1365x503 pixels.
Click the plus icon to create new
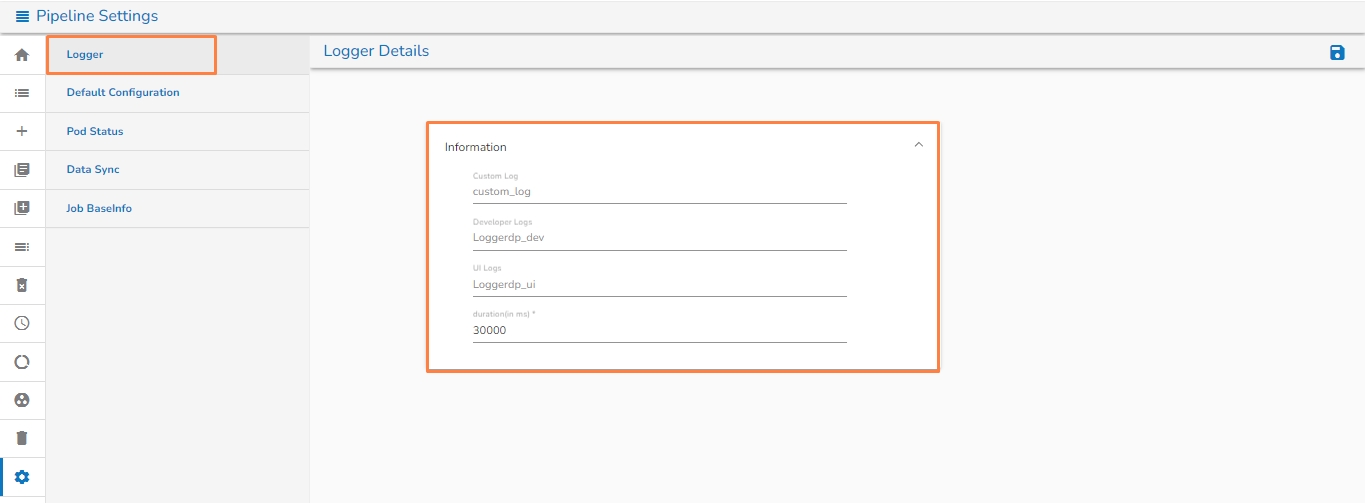click(x=22, y=131)
